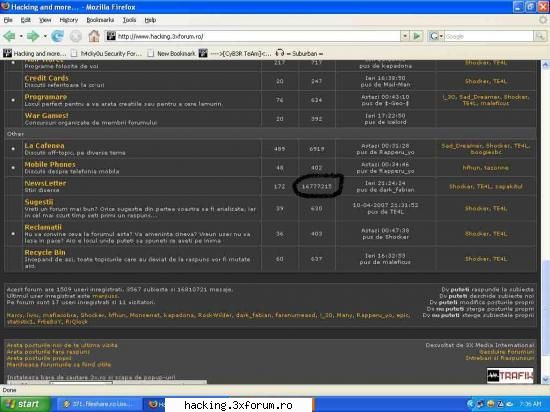This screenshot has width=550, height=412.
Task: Click the search magnifier icon in search box
Action: (x=540, y=36)
